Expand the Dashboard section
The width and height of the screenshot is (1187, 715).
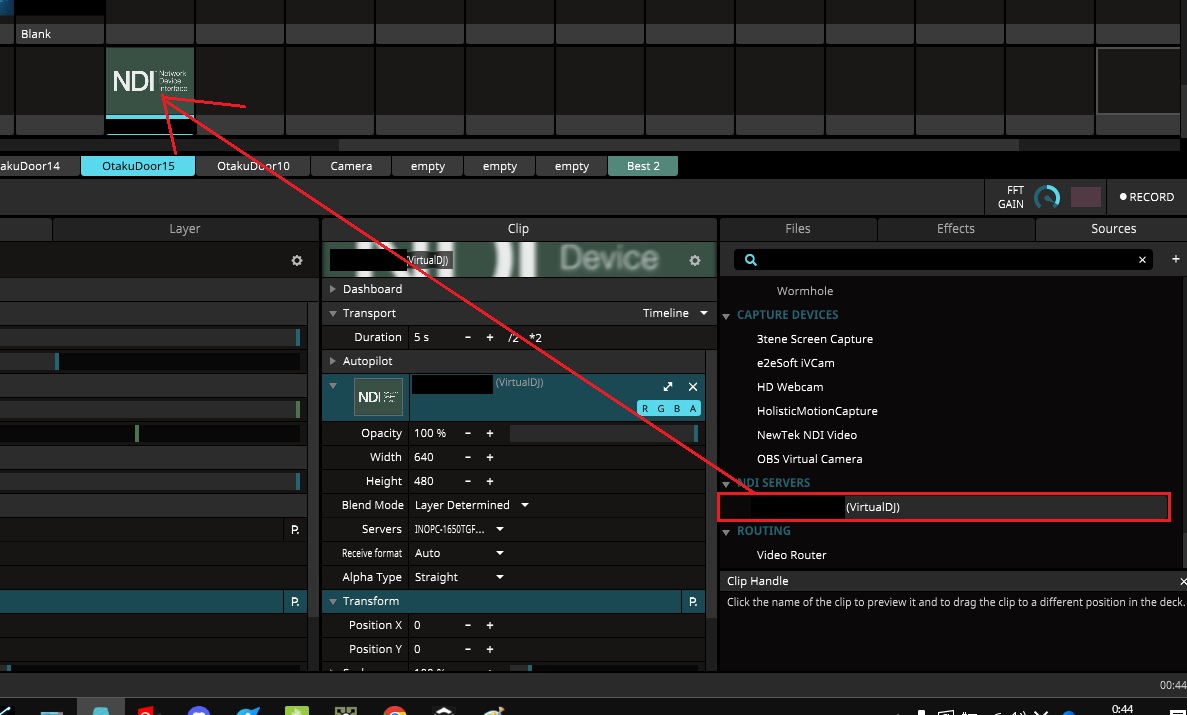coord(332,289)
